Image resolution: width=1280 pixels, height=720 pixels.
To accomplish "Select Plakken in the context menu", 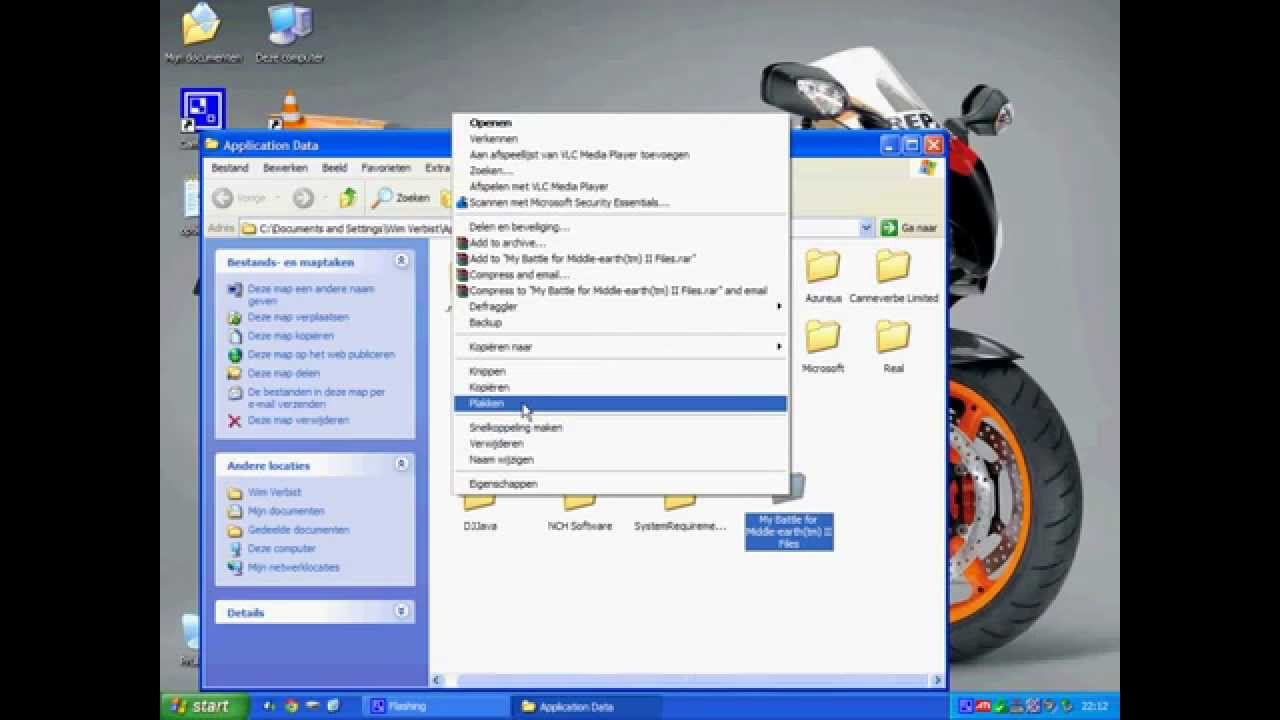I will click(487, 403).
